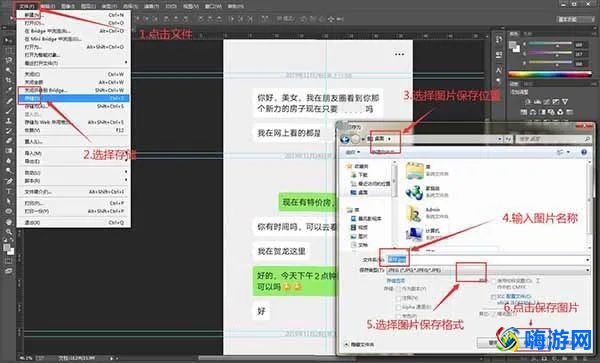
Task: Expand the 脚本 submenu
Action: pos(75,181)
